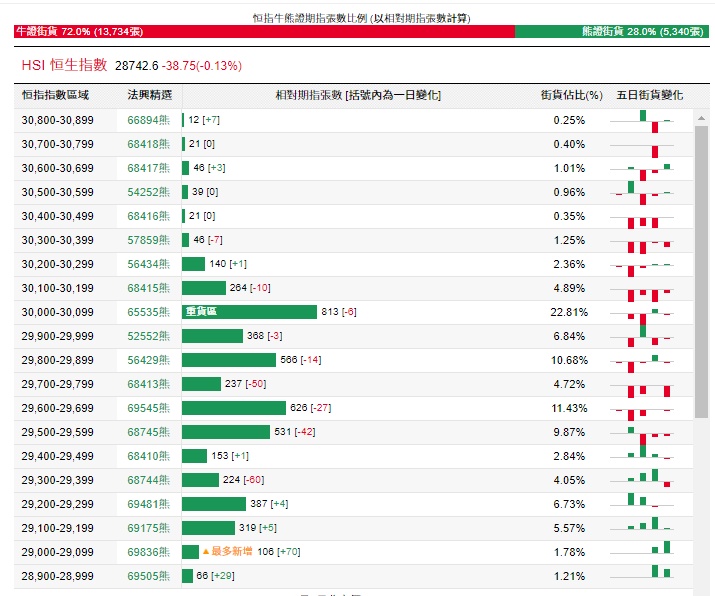Image resolution: width=715 pixels, height=596 pixels.
Task: Open warrant link 69505熊
Action: click(149, 576)
